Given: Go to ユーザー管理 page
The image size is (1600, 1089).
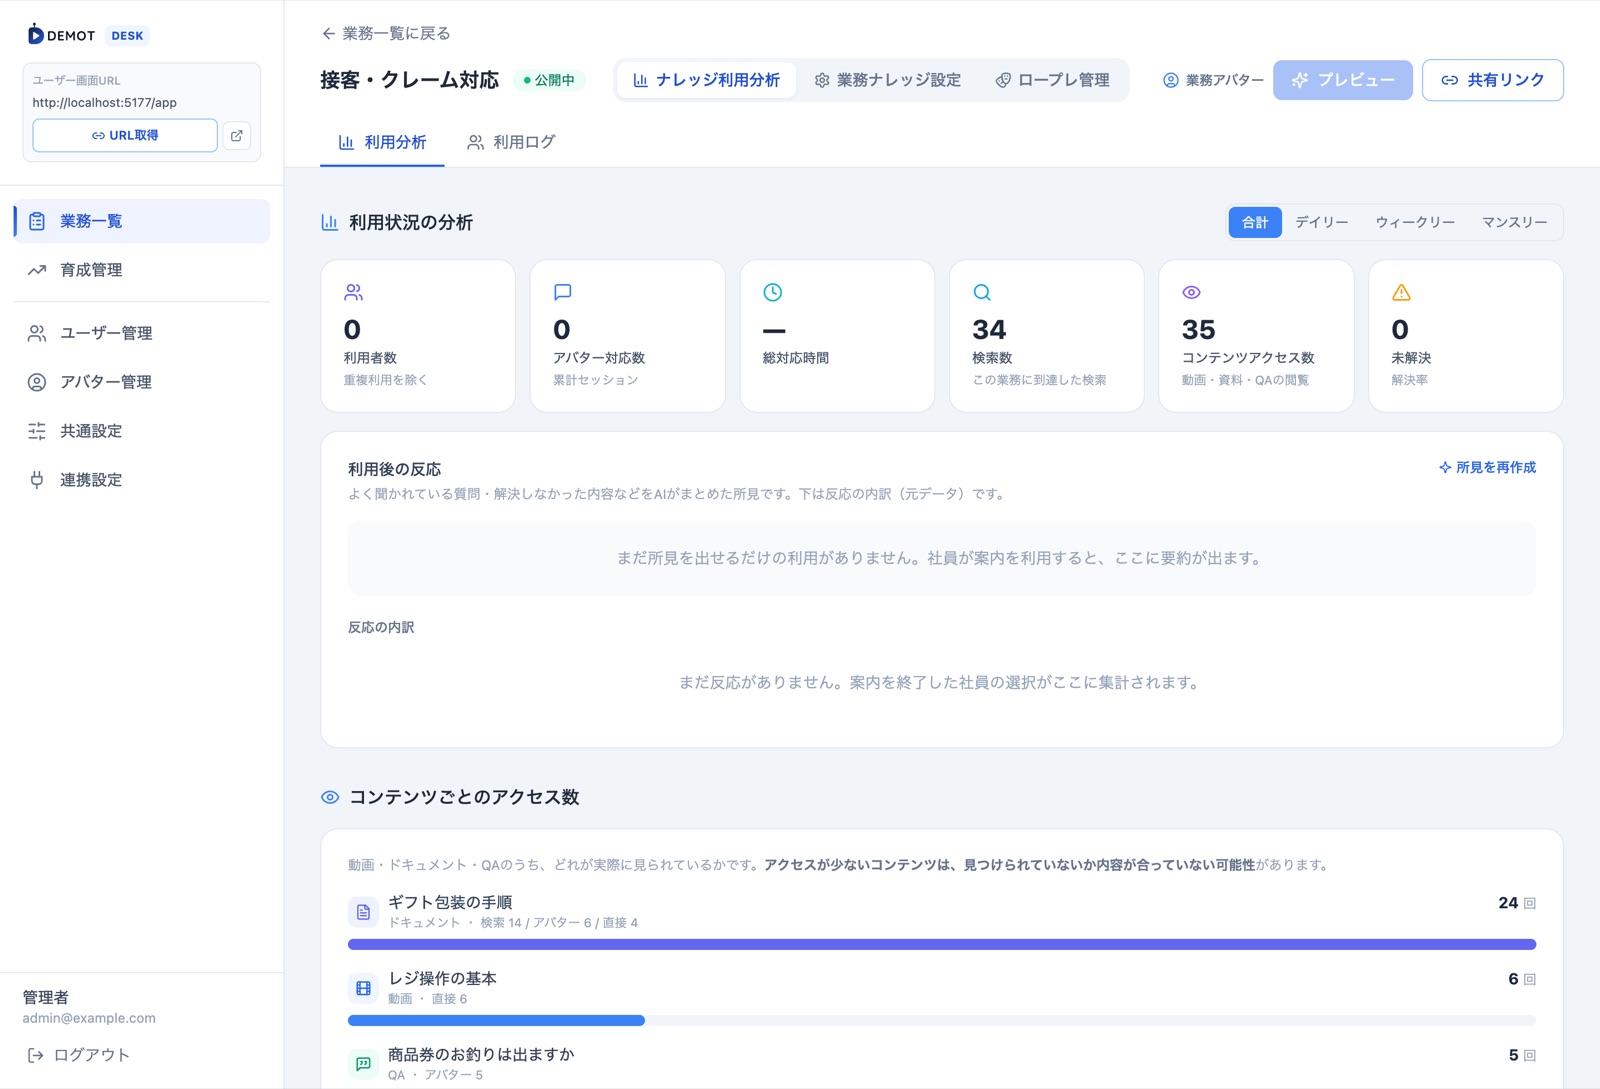Looking at the screenshot, I should pos(142,333).
